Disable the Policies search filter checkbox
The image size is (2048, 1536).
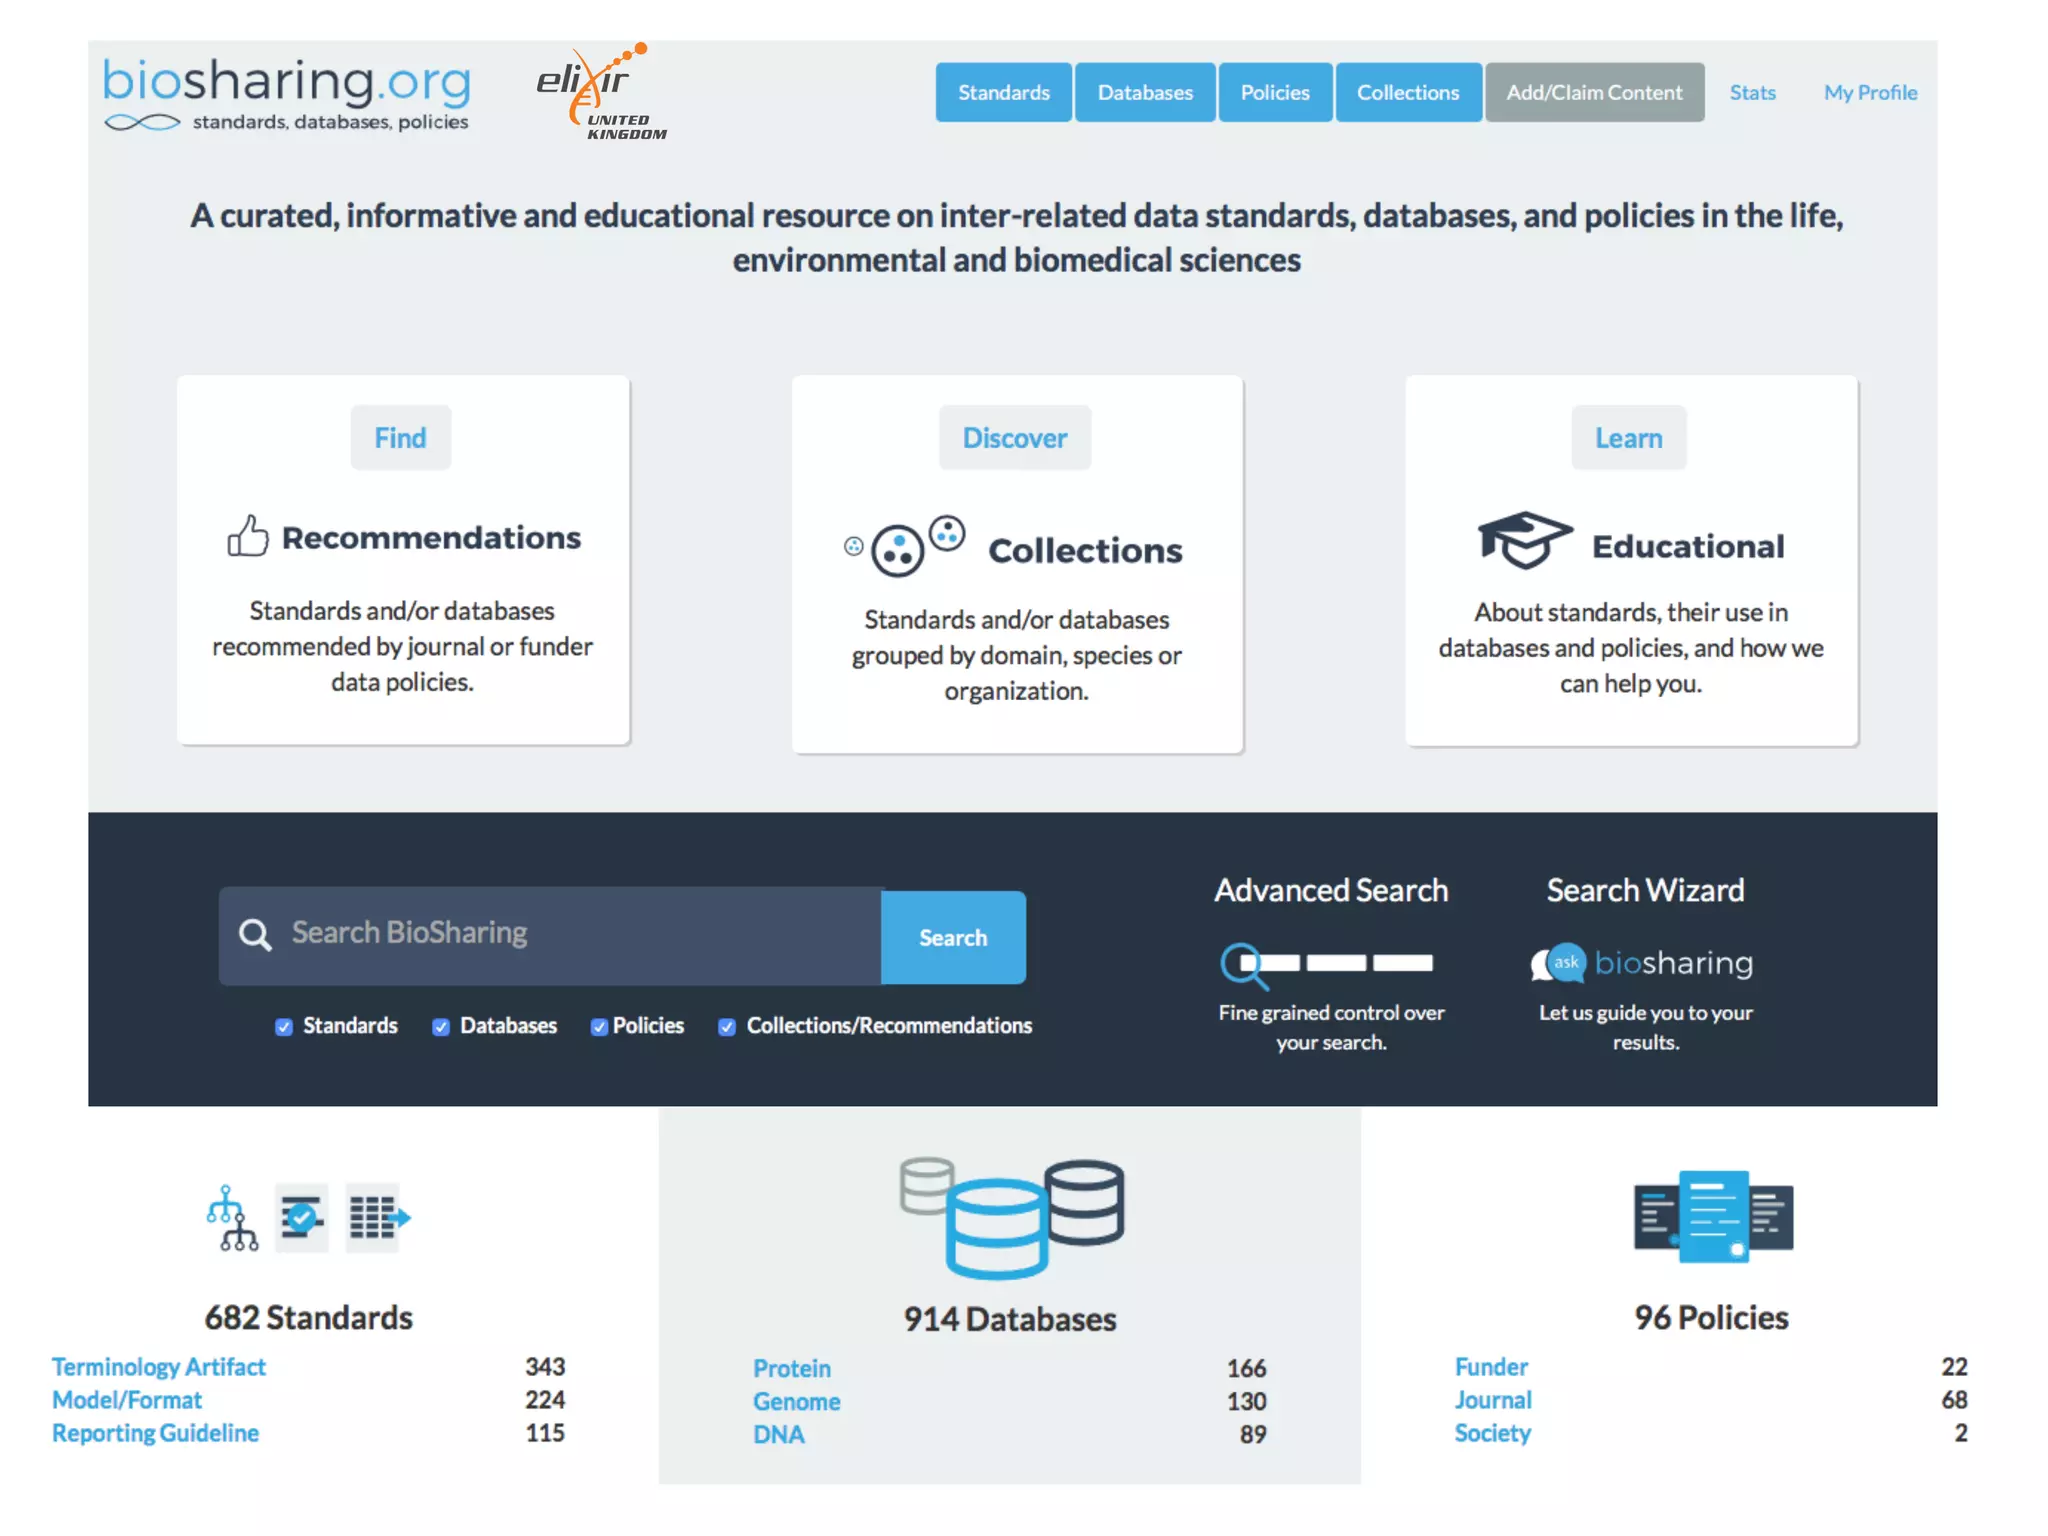(x=598, y=1027)
